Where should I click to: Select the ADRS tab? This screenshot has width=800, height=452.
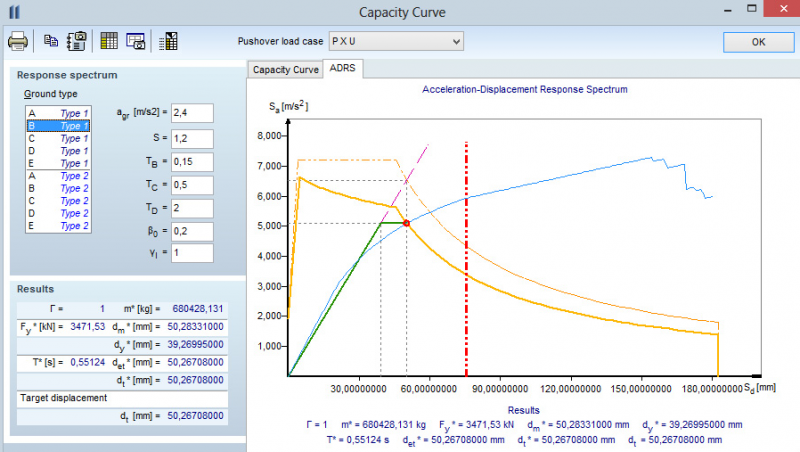click(342, 68)
